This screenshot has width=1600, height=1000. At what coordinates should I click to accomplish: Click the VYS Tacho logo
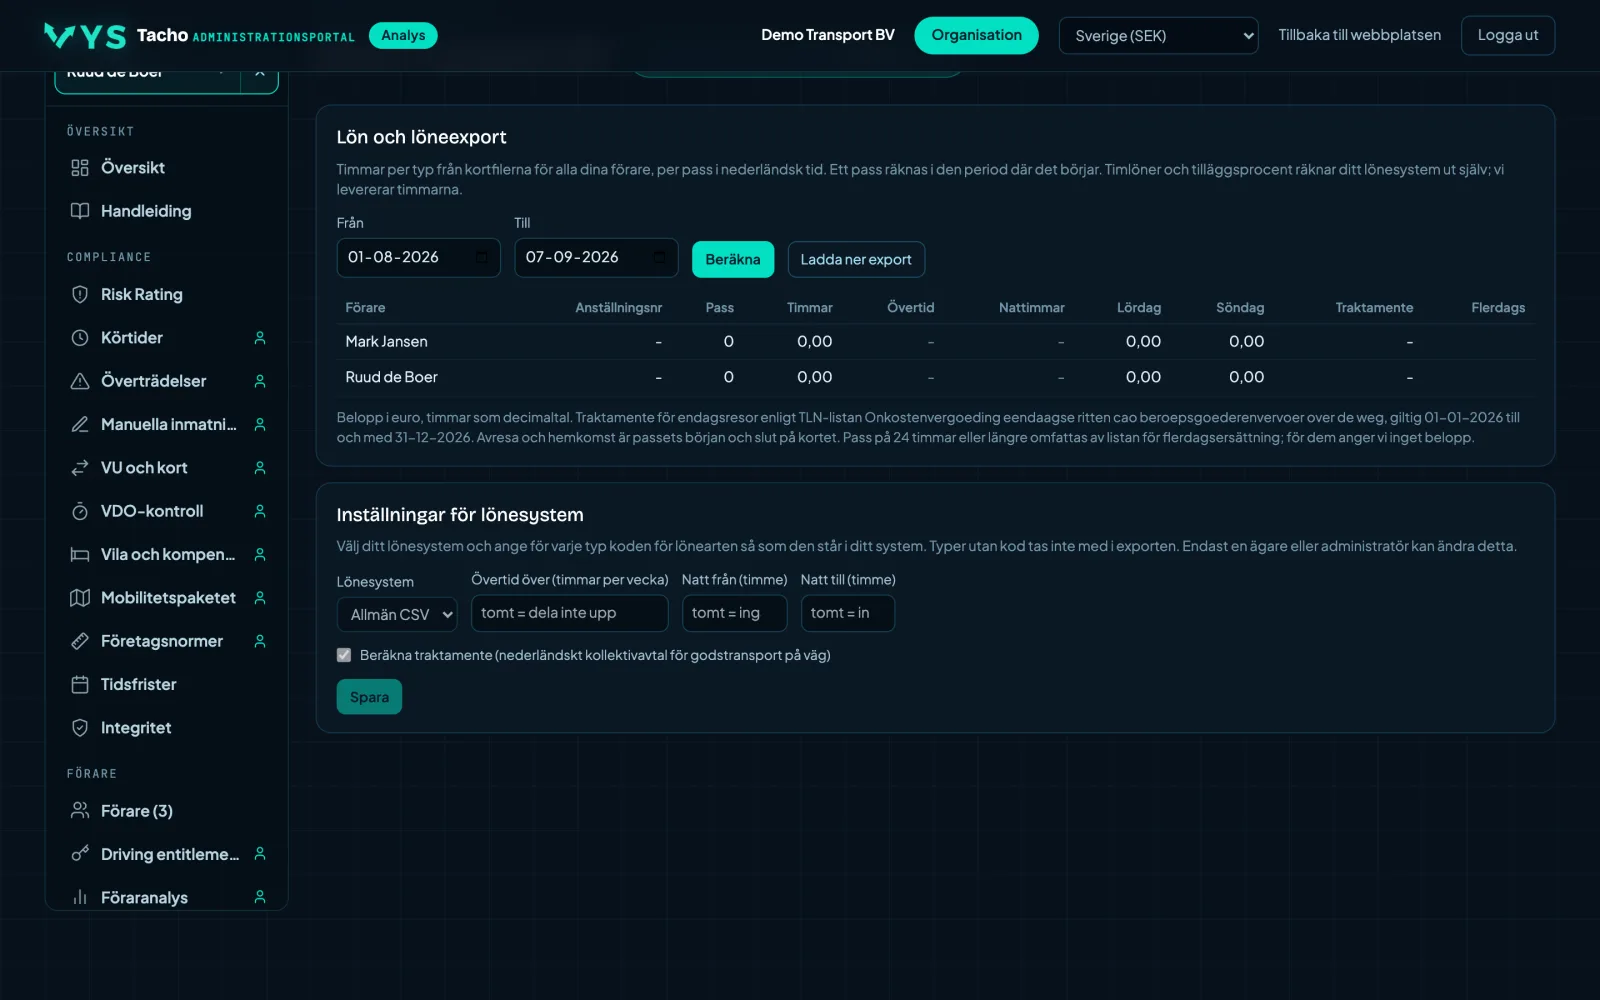[85, 36]
